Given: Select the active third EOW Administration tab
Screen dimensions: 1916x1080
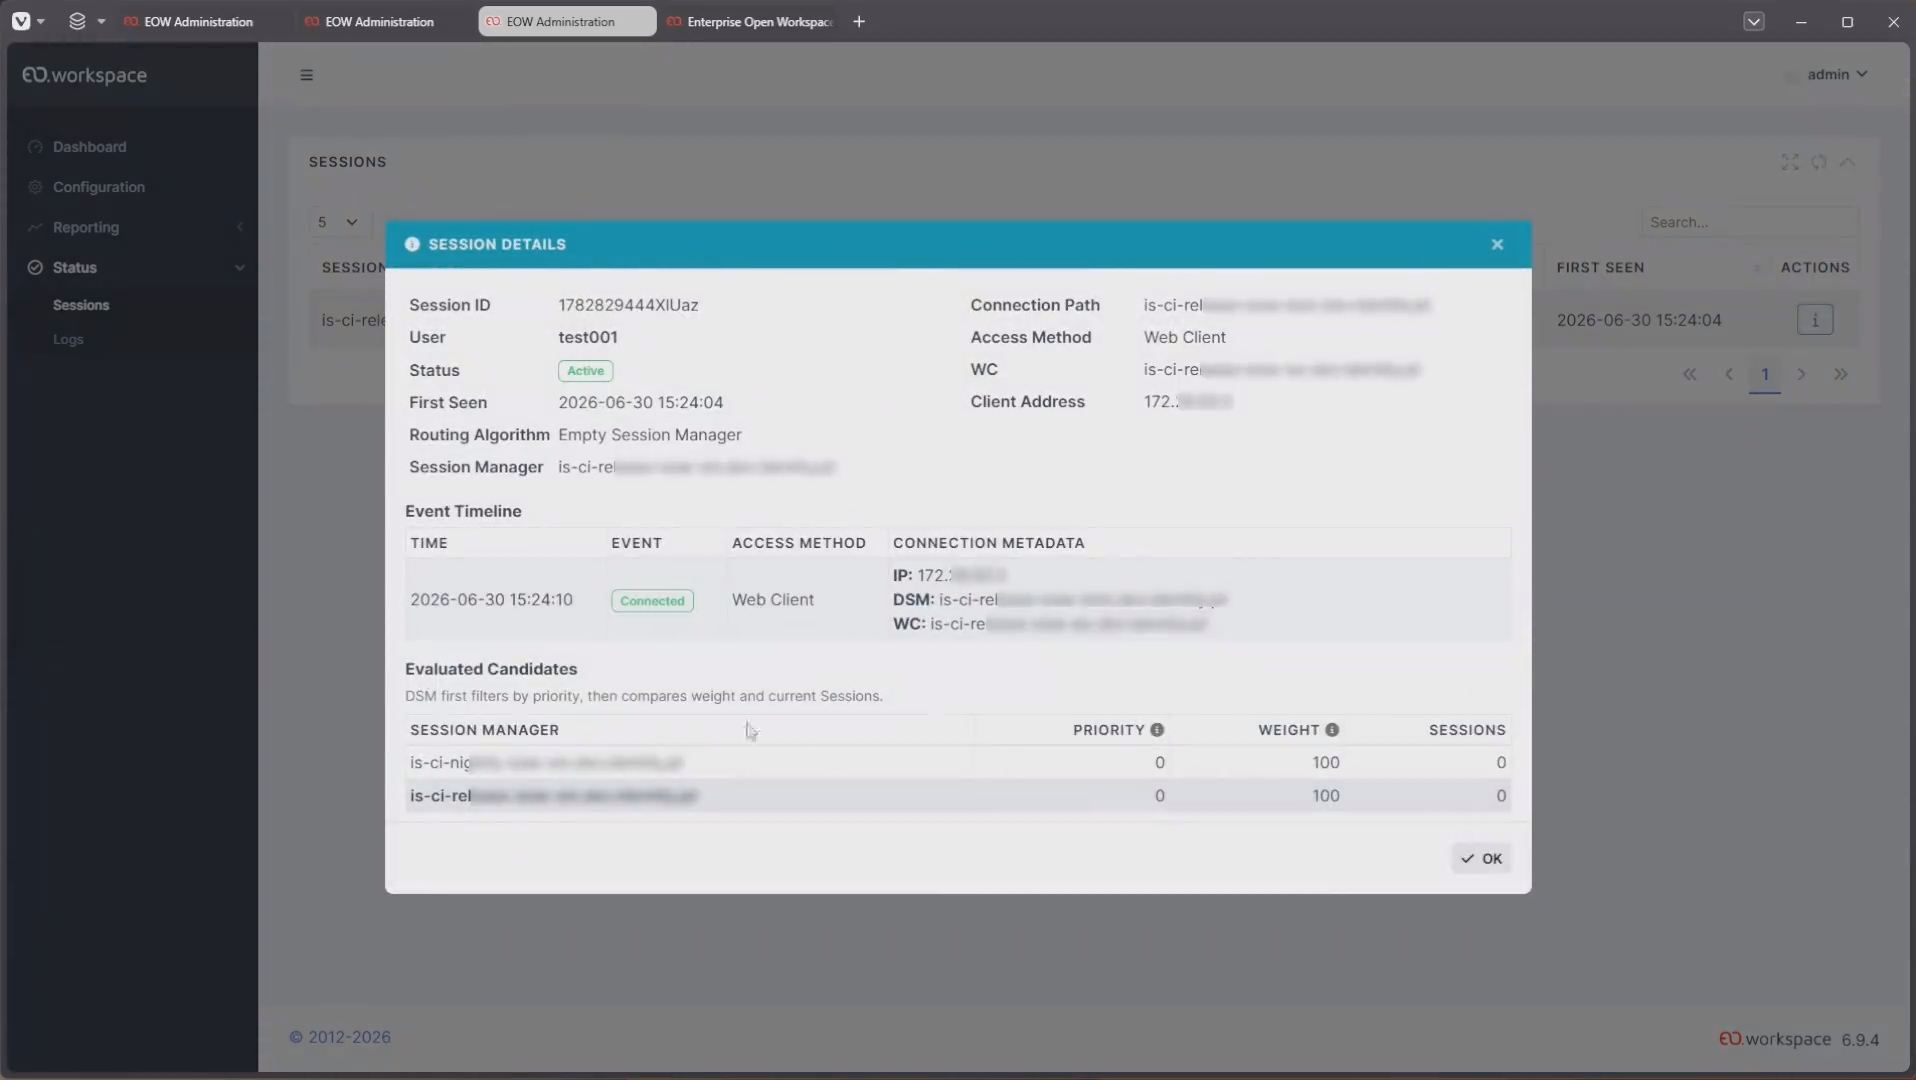Looking at the screenshot, I should point(567,21).
